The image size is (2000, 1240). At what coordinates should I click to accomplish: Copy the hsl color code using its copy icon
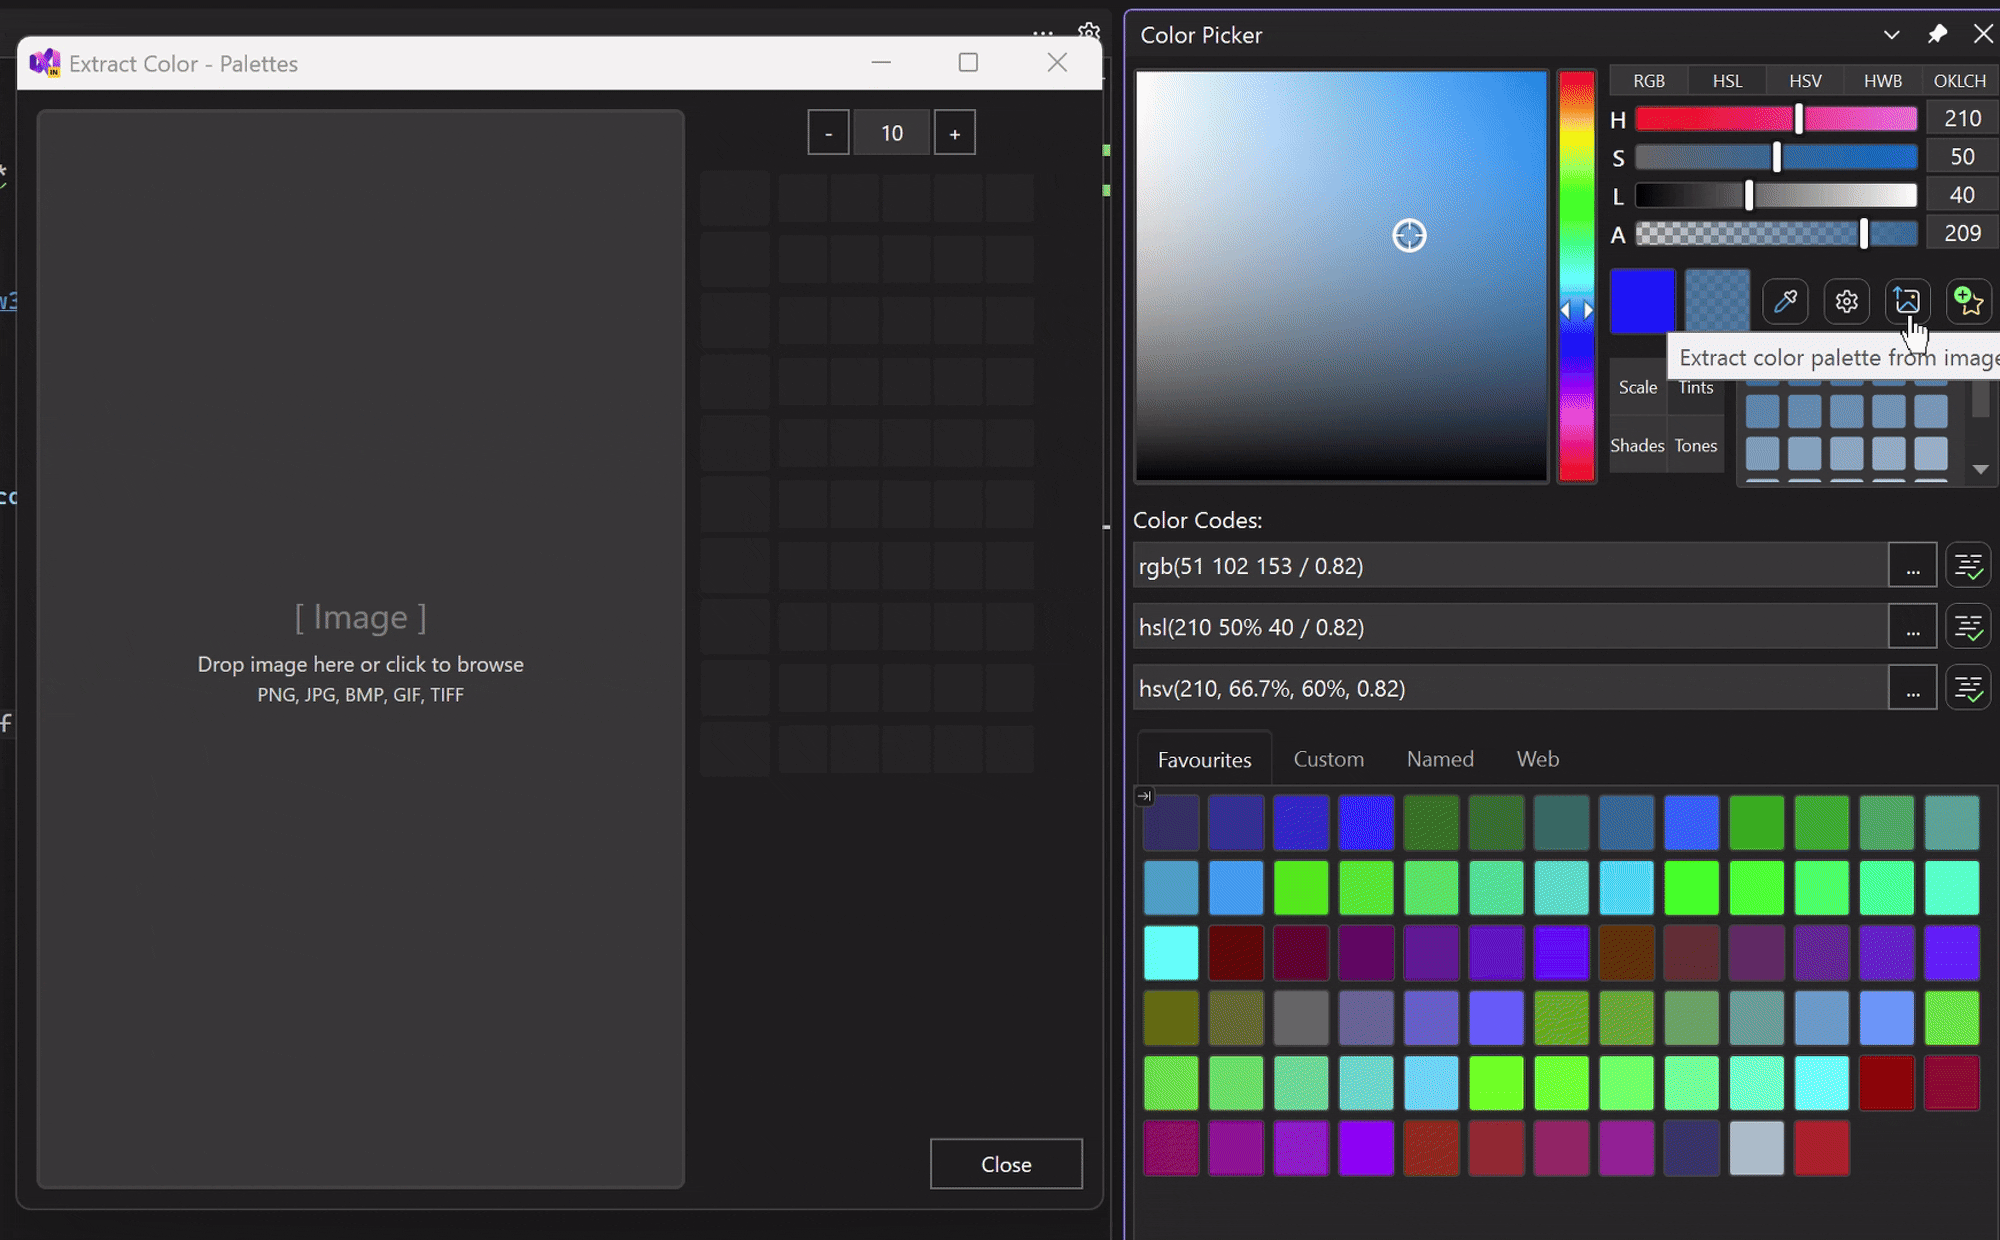click(x=1968, y=626)
